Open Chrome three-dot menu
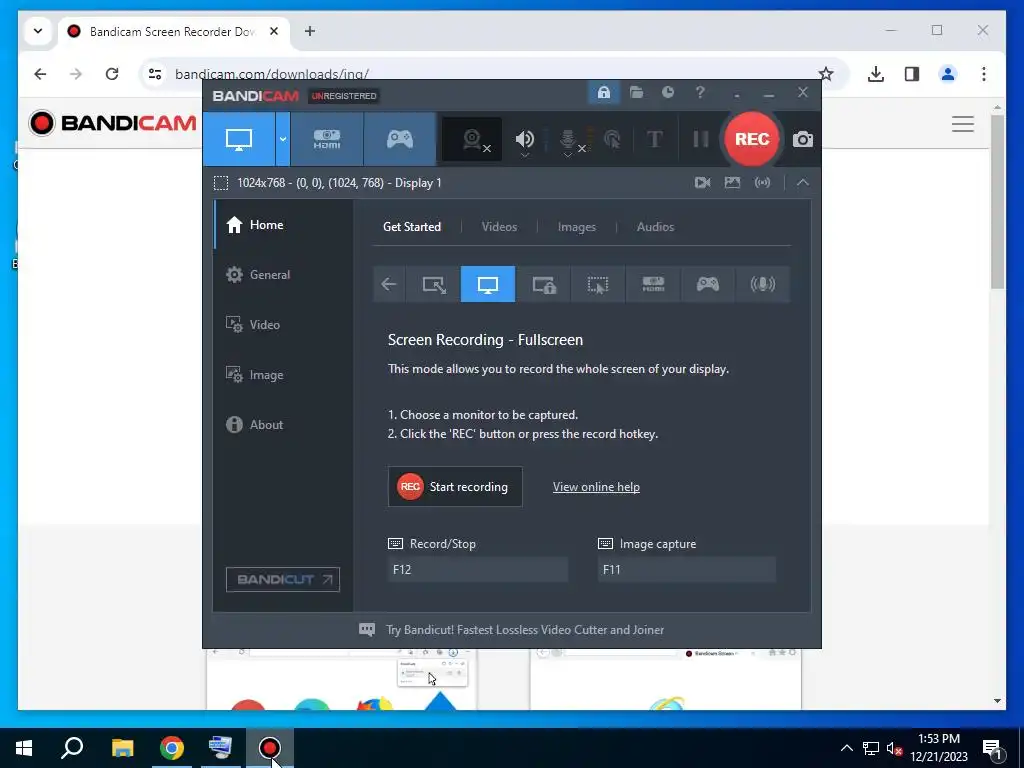The image size is (1024, 768). tap(984, 74)
